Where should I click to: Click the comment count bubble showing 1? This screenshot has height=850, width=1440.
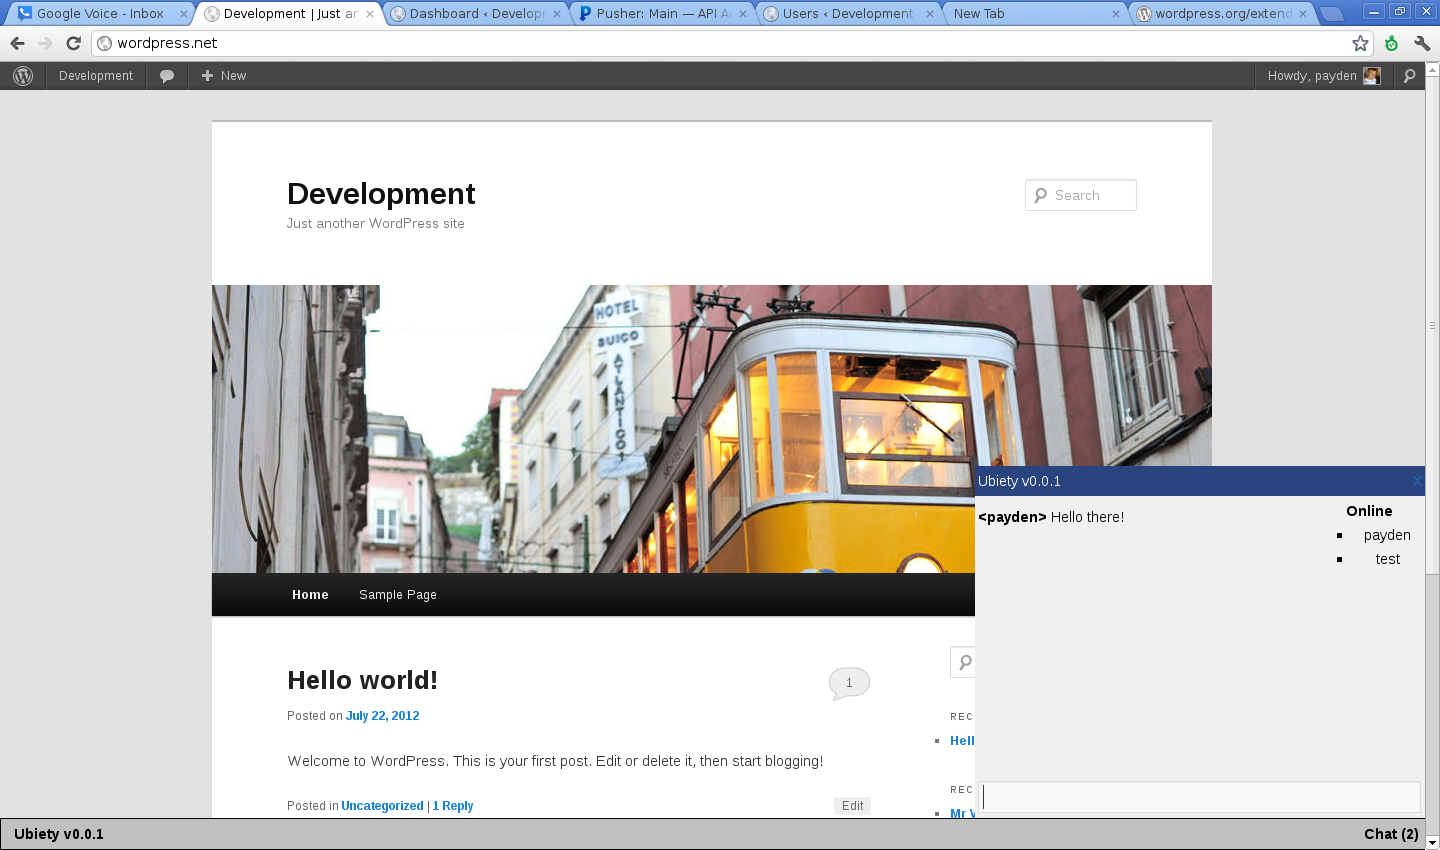click(x=849, y=683)
